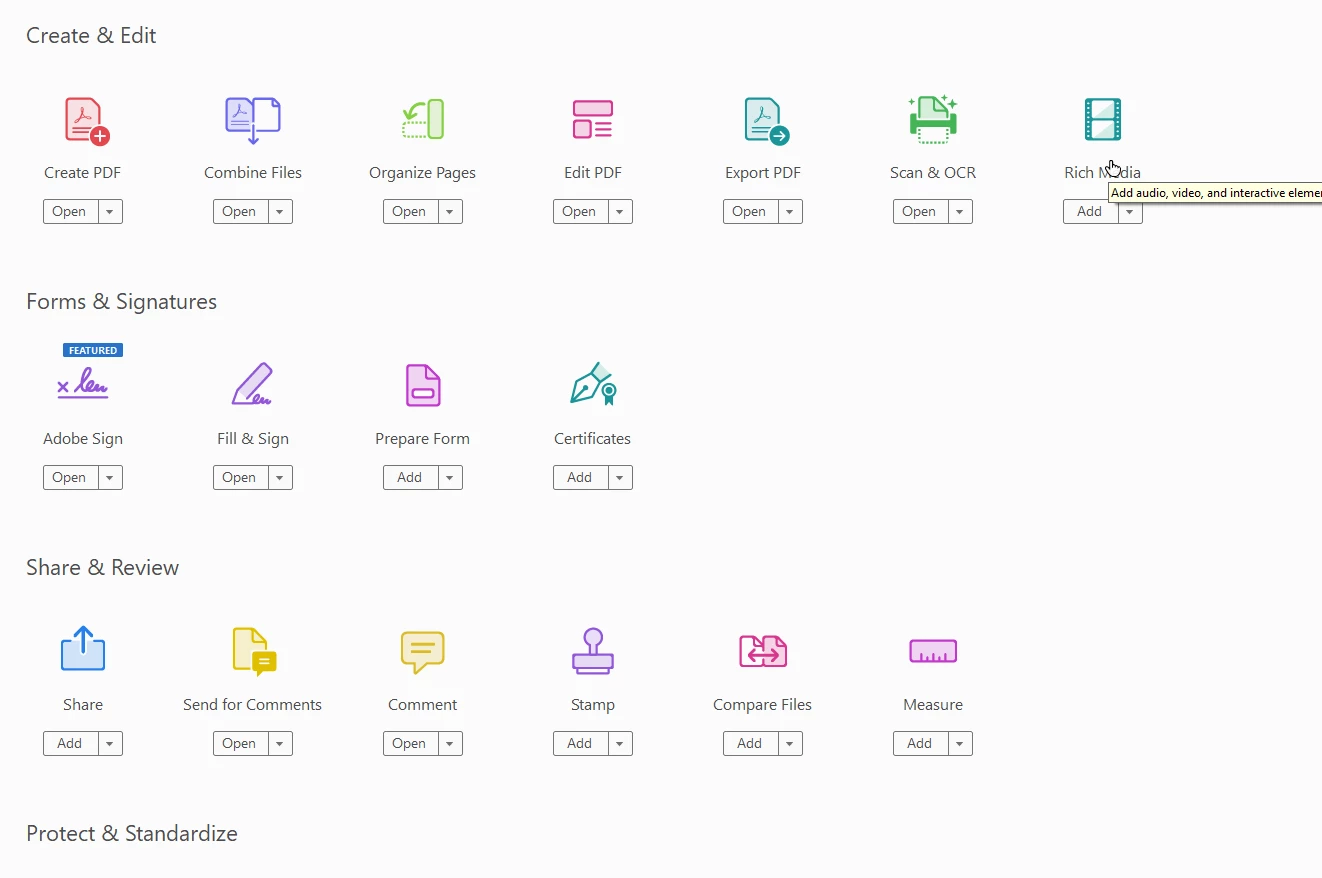Select the Measure ruler icon
Viewport: 1322px width, 878px height.
(x=933, y=651)
